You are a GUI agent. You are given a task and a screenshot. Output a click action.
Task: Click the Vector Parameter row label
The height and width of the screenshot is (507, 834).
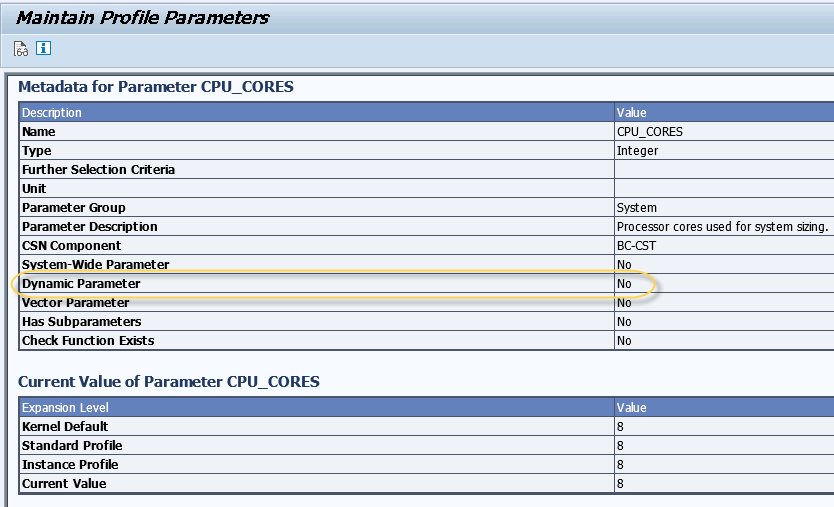(75, 303)
